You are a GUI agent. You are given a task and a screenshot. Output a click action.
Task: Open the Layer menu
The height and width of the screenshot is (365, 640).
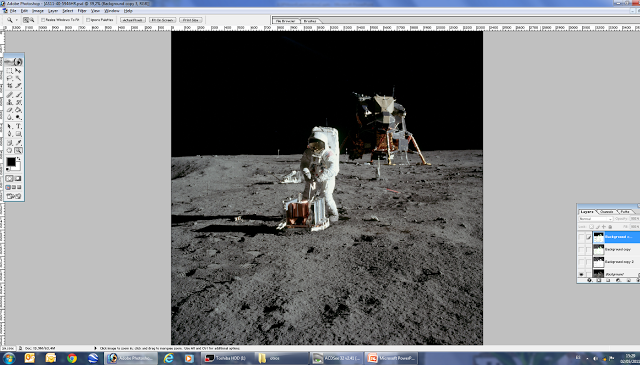click(x=53, y=11)
